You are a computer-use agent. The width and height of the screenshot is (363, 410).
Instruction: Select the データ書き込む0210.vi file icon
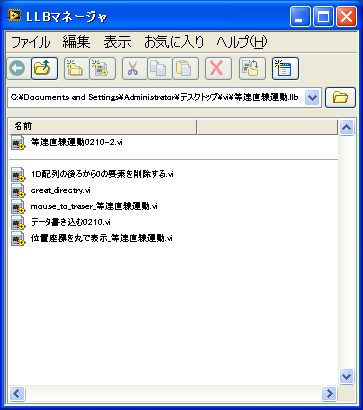pos(18,222)
